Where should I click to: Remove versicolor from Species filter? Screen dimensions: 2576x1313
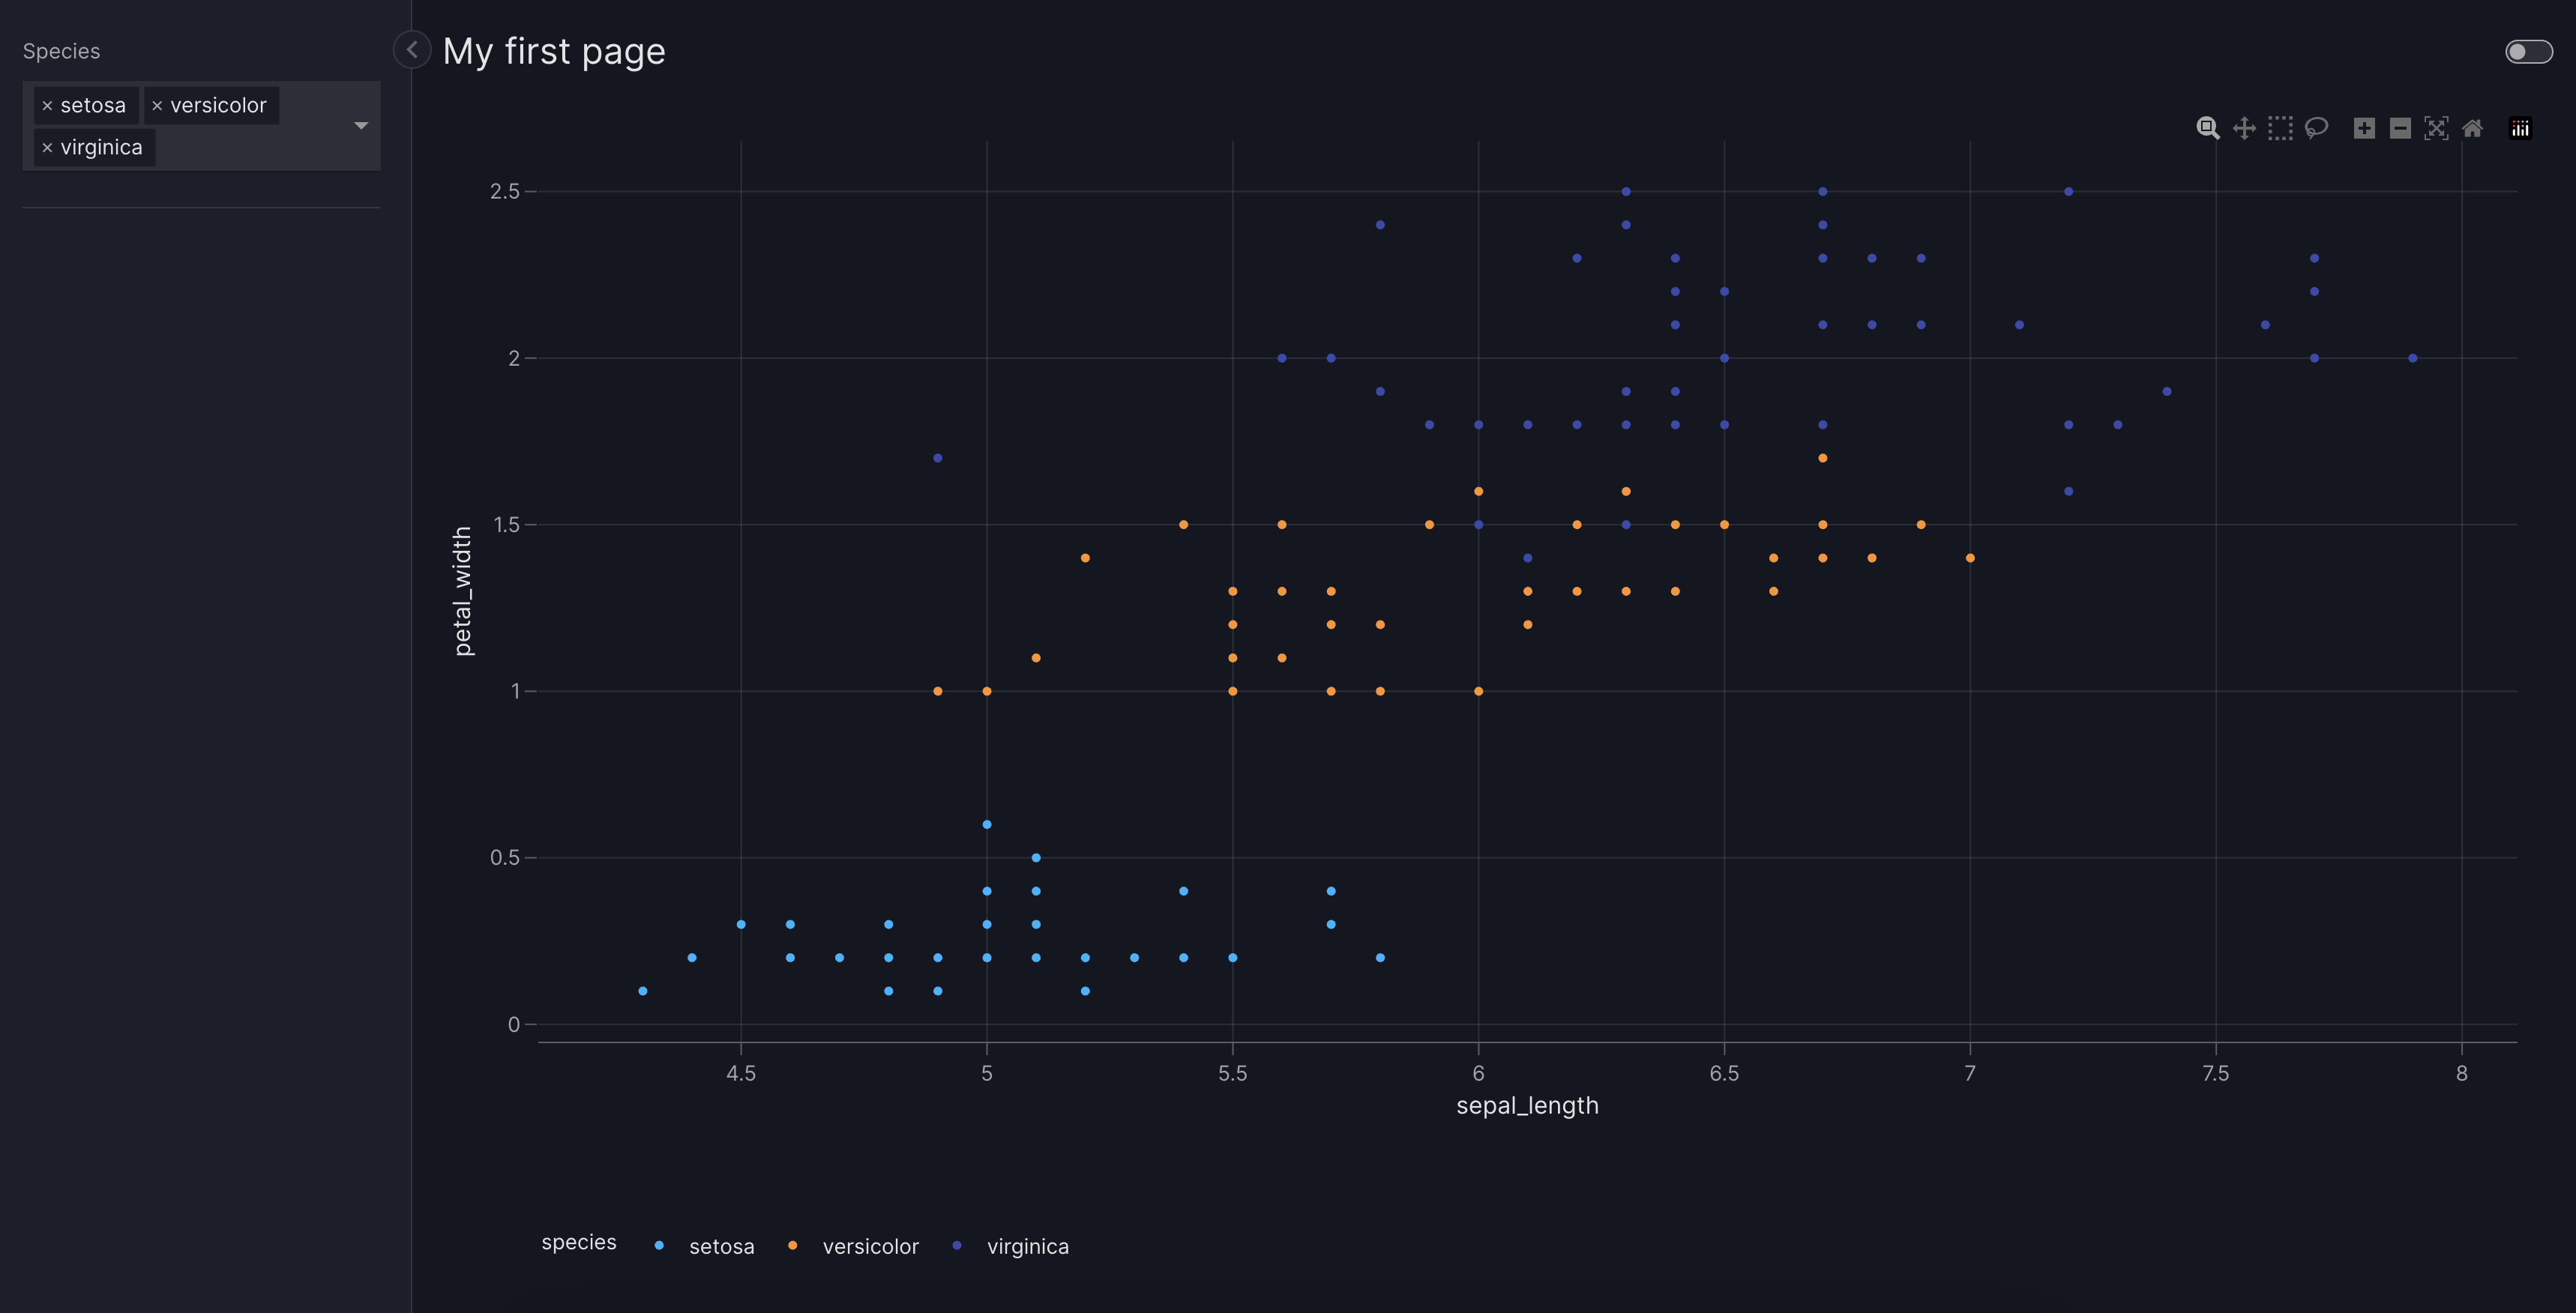(157, 106)
